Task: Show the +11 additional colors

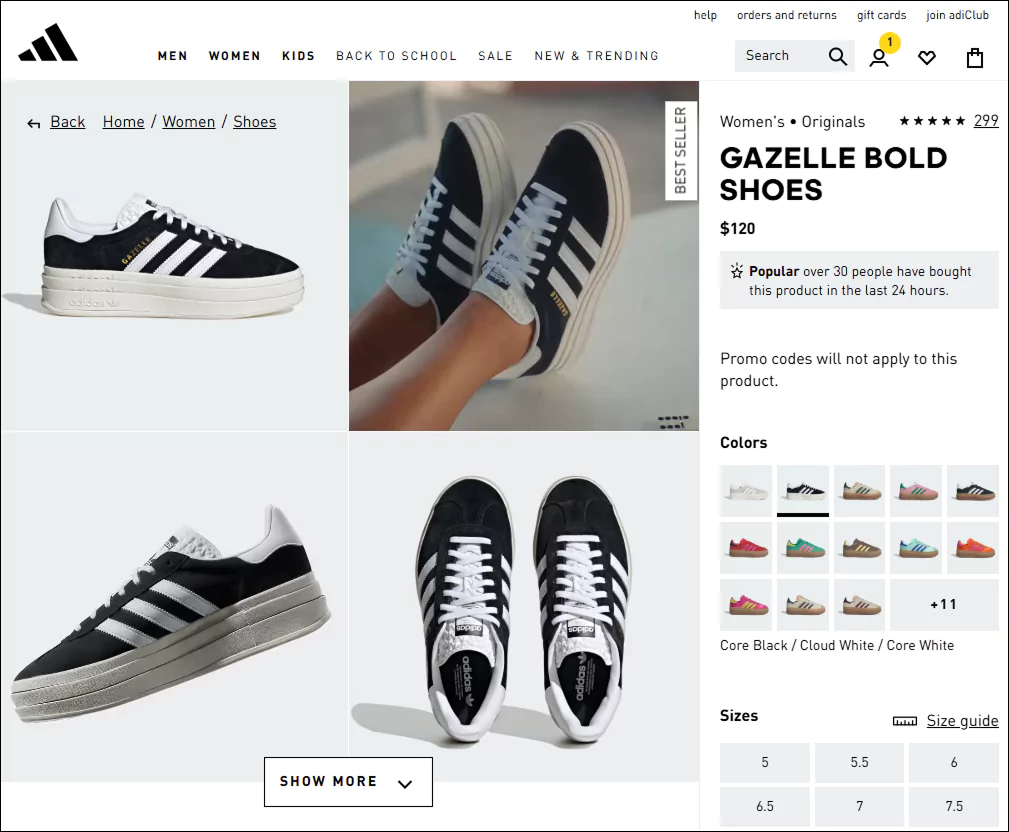Action: 944,605
